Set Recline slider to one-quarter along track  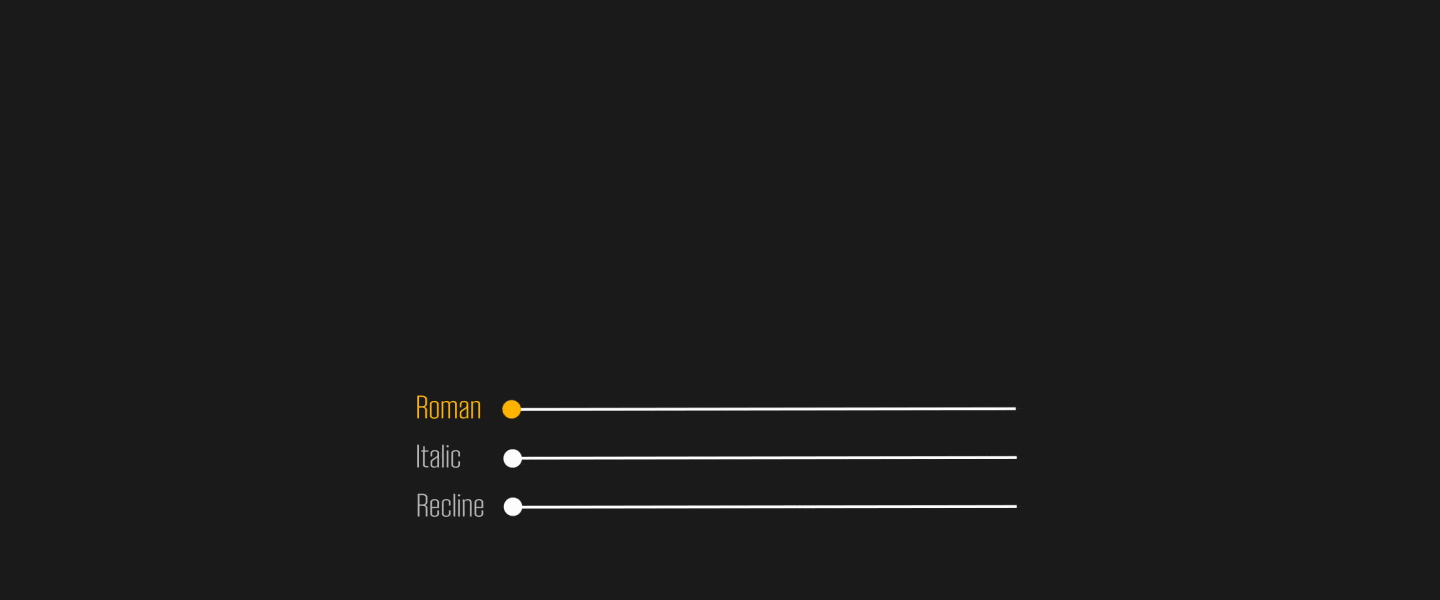pyautogui.click(x=639, y=507)
